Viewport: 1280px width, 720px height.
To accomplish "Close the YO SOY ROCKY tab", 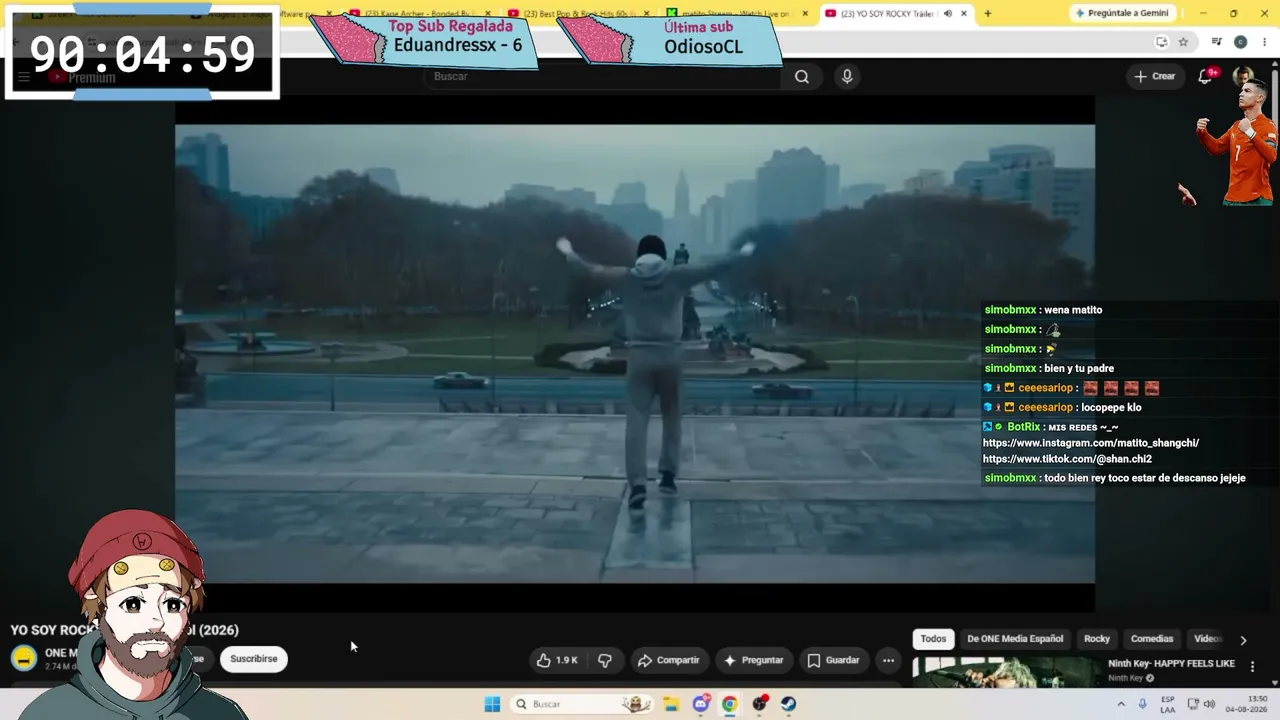I will click(964, 14).
